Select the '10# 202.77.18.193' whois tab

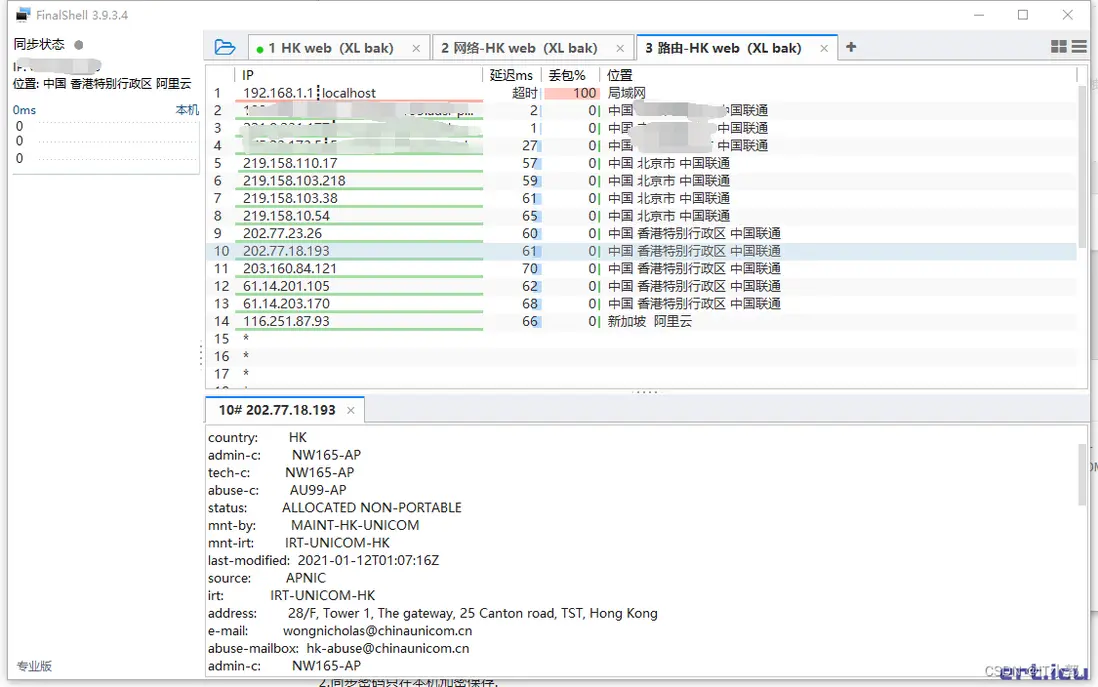pos(277,410)
